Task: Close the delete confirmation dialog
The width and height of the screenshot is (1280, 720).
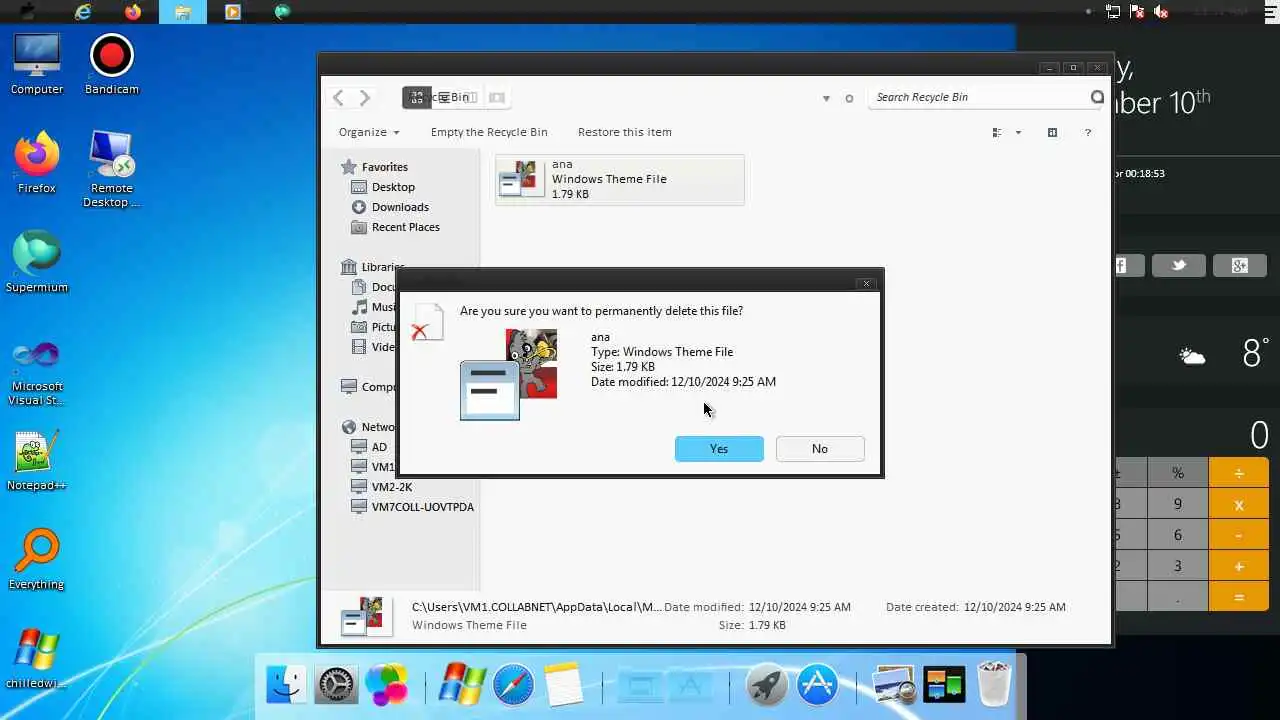Action: coord(867,284)
